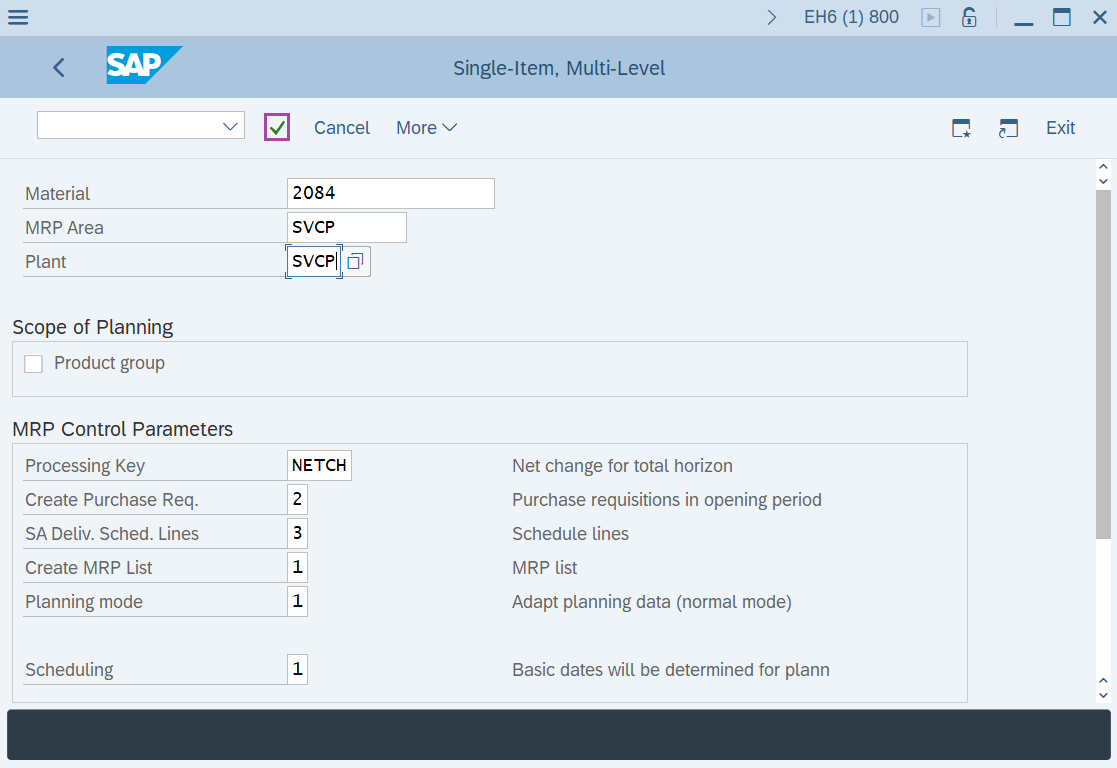
Task: Add this screen to favorites
Action: click(960, 128)
